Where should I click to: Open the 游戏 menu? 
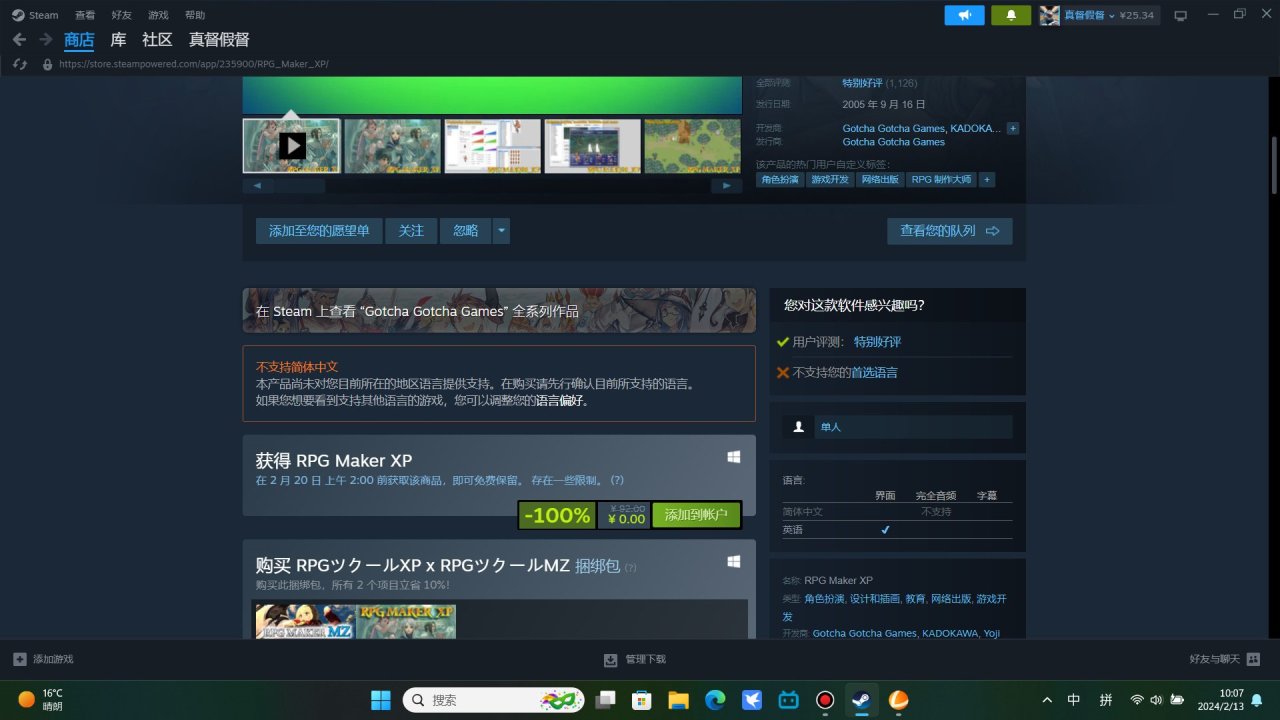pos(158,15)
